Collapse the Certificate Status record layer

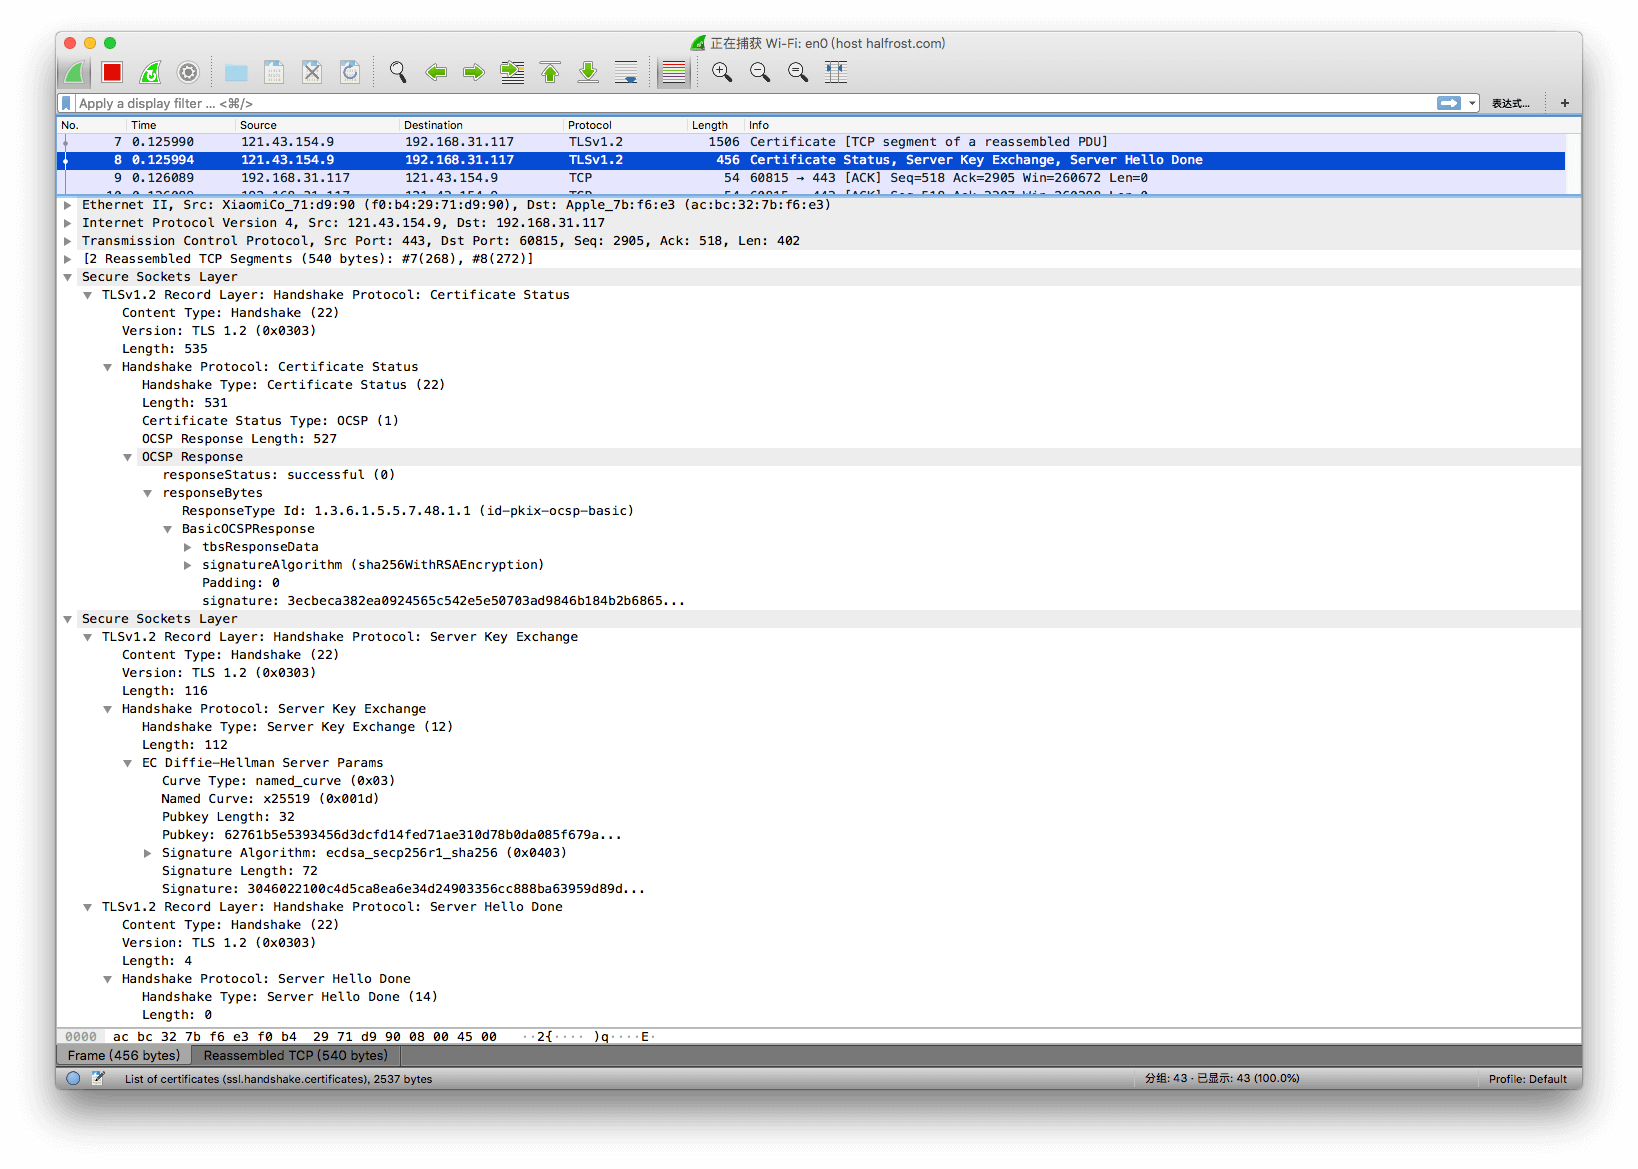pyautogui.click(x=87, y=295)
